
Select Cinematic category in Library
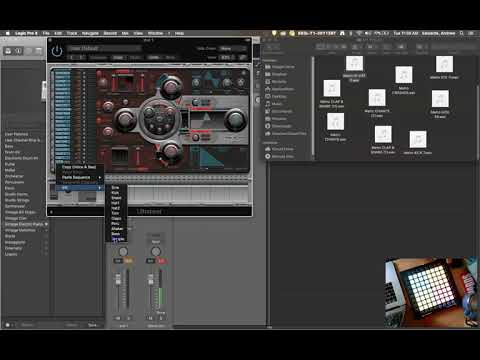pyautogui.click(x=14, y=248)
